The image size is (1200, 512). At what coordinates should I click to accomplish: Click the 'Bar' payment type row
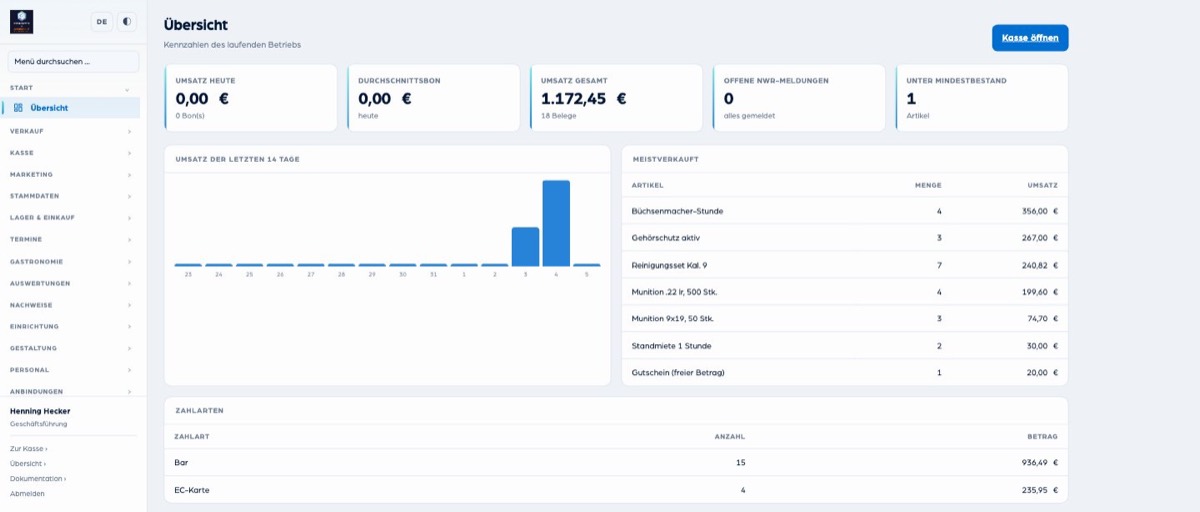click(x=616, y=463)
